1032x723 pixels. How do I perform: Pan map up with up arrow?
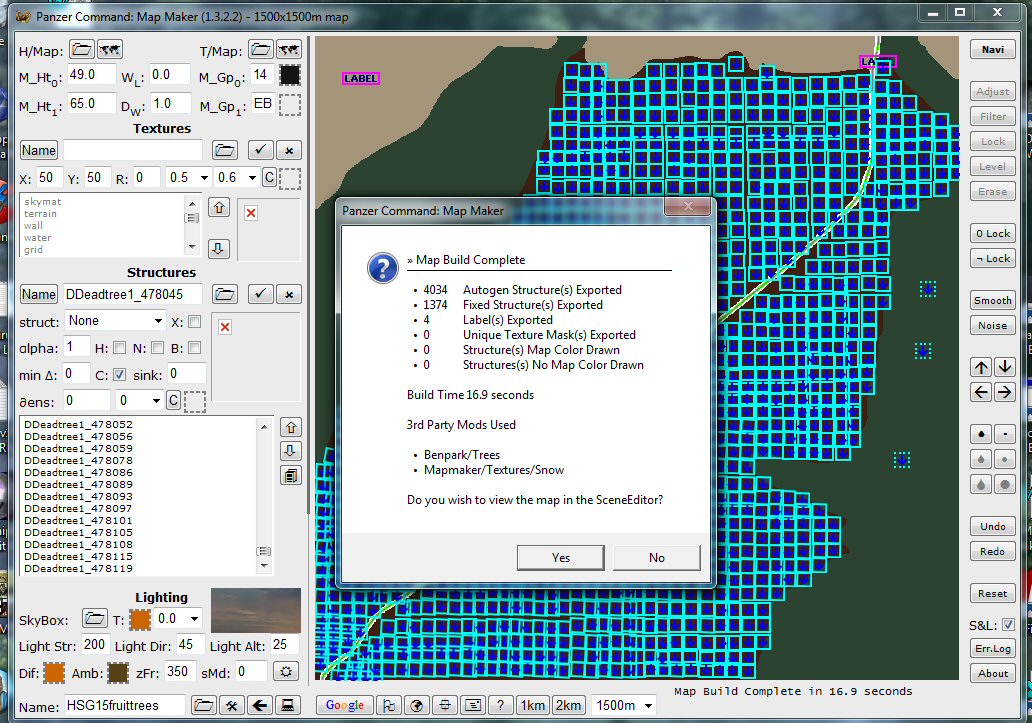point(981,367)
